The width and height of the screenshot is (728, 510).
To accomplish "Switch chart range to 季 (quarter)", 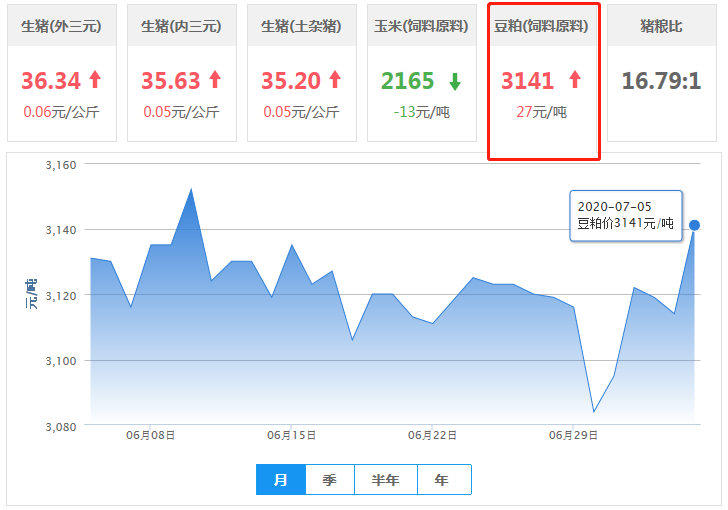I will [329, 480].
